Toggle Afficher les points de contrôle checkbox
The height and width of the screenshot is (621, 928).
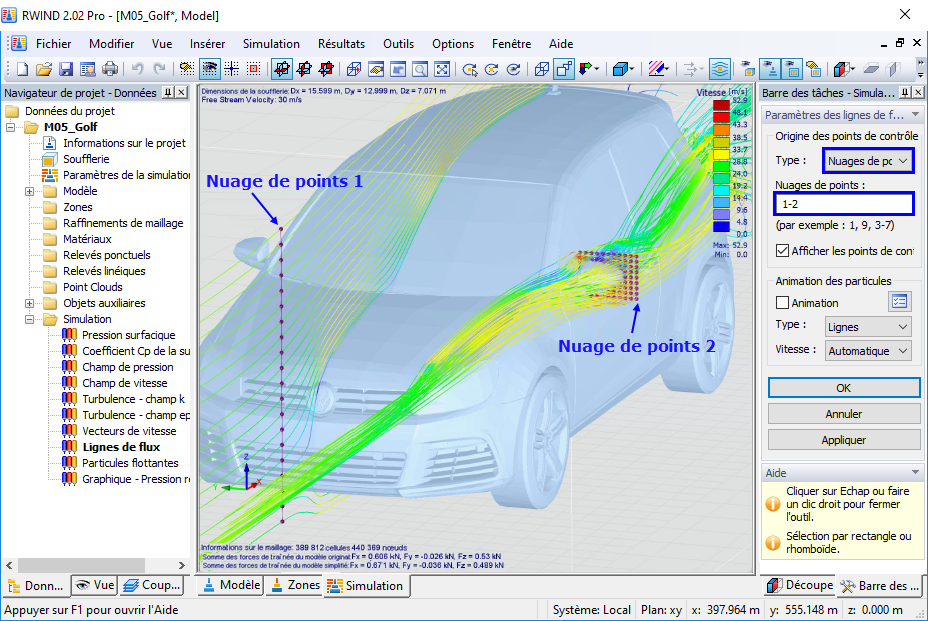click(782, 250)
